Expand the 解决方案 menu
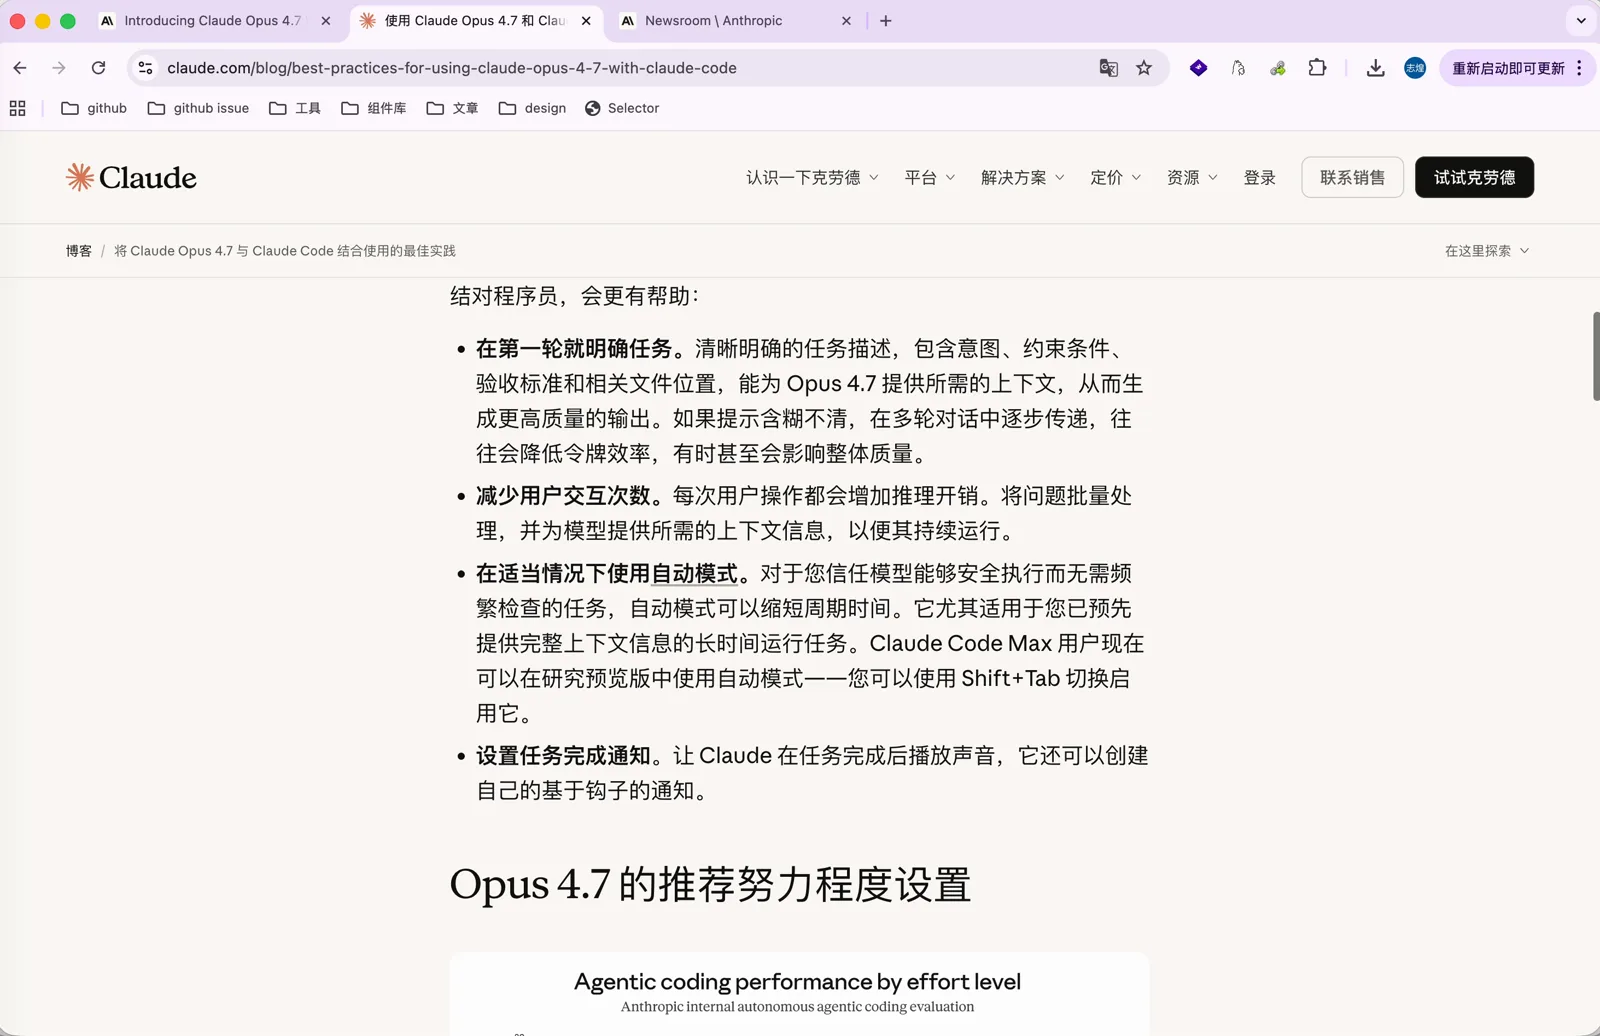 [1022, 177]
